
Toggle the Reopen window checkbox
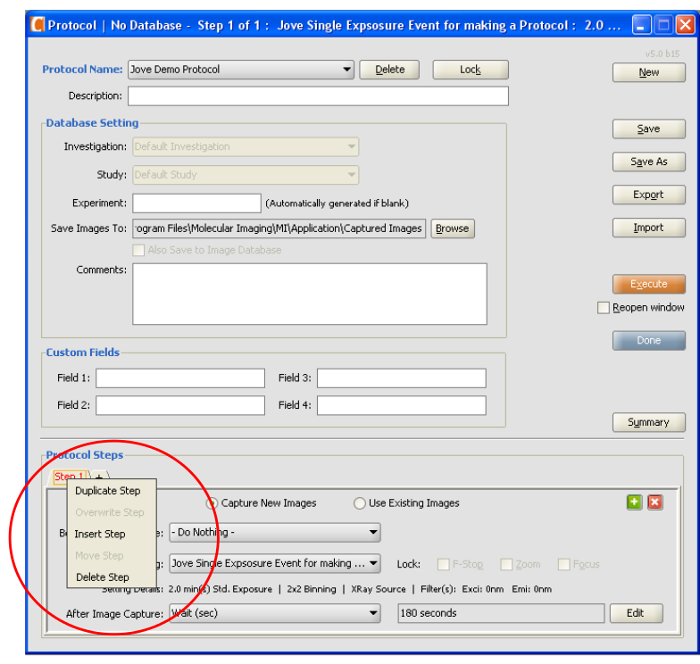point(603,308)
